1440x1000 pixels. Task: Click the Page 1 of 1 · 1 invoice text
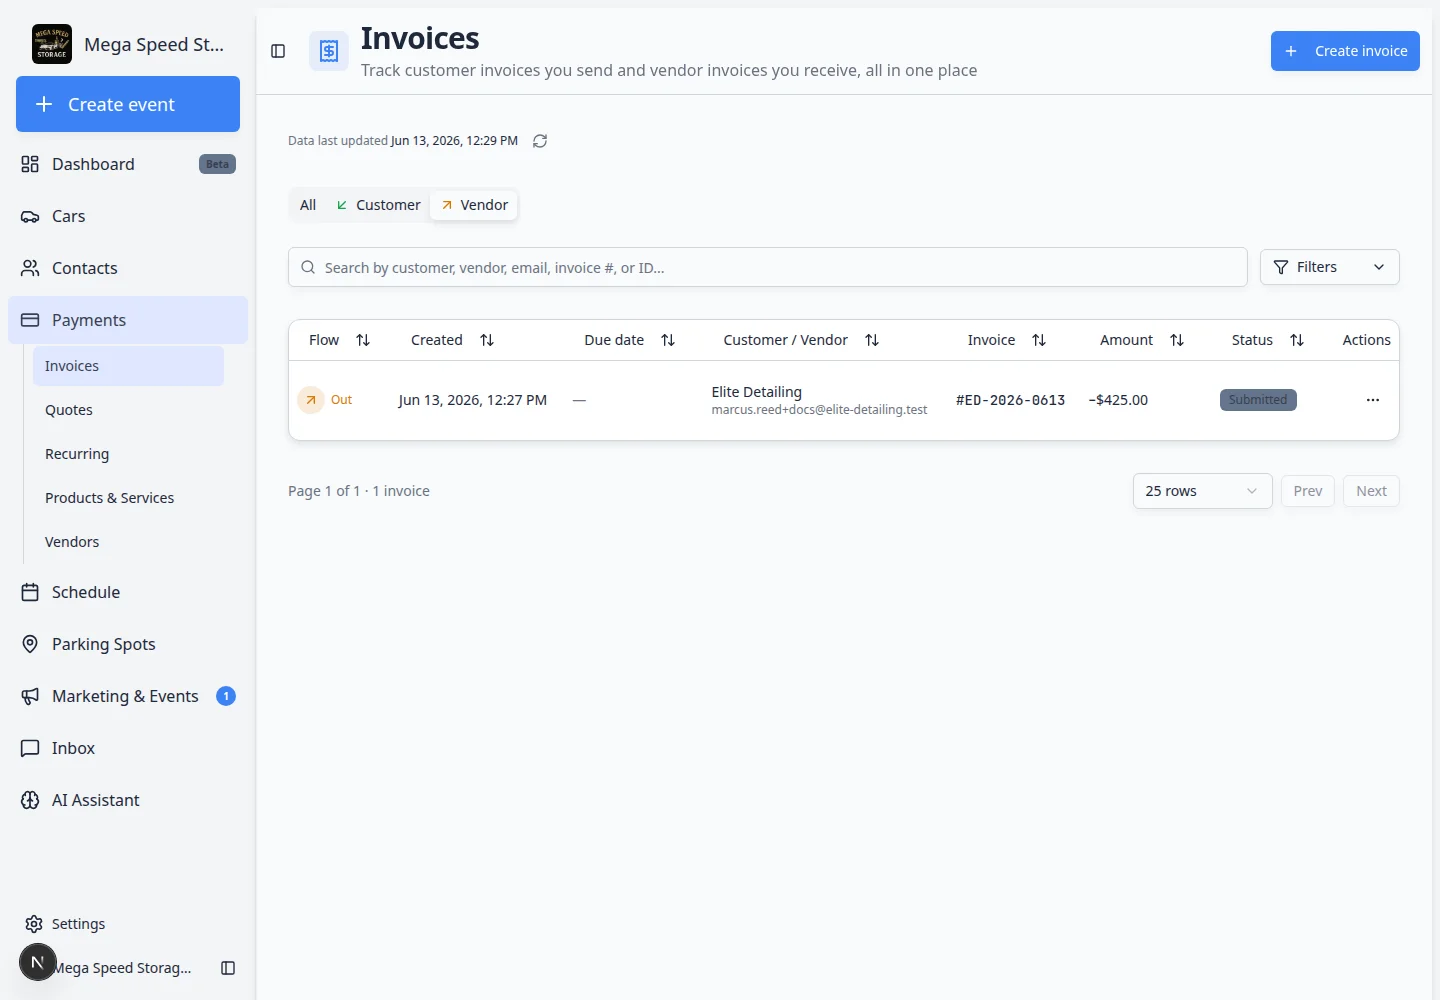[359, 491]
